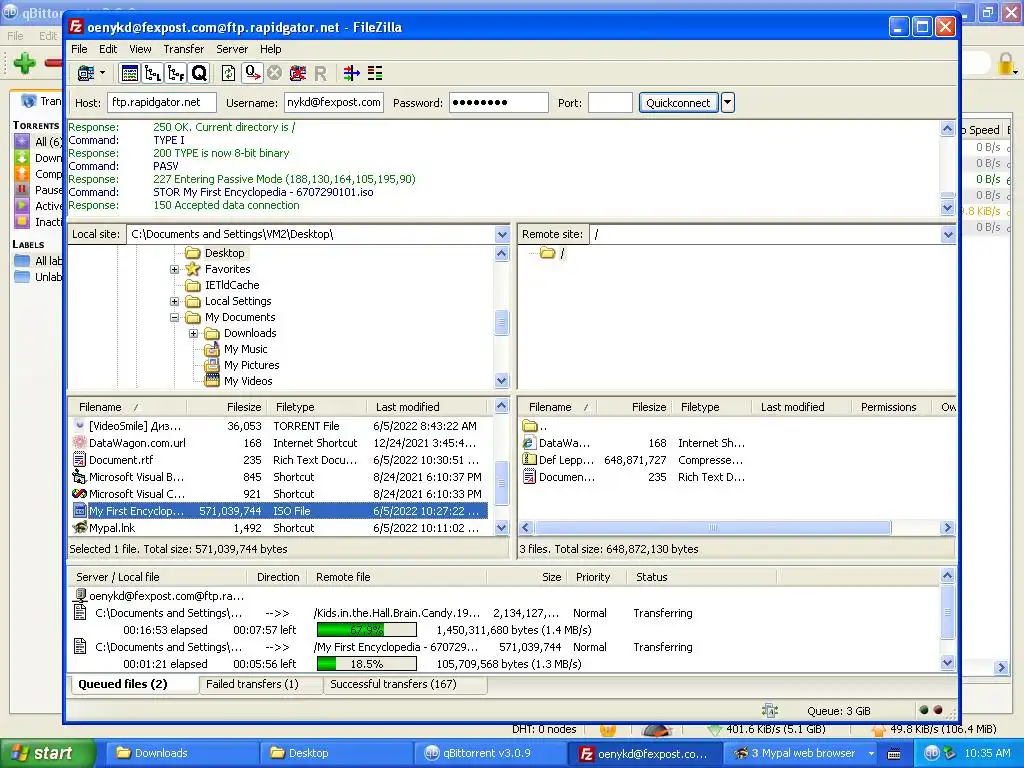Click the Host input field
This screenshot has height=768, width=1024.
point(161,103)
